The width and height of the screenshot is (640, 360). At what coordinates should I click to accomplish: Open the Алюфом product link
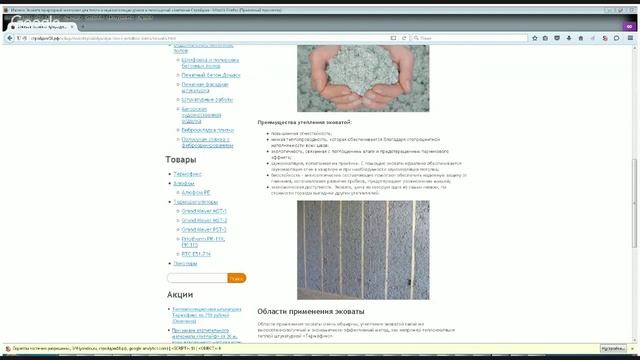click(x=184, y=183)
